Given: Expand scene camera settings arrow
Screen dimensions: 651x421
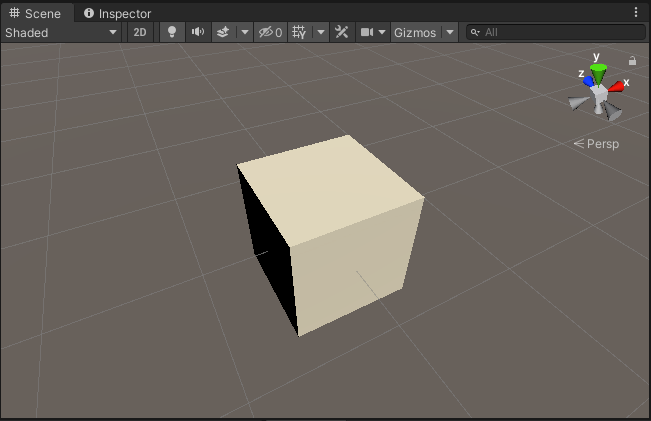Looking at the screenshot, I should tap(382, 32).
